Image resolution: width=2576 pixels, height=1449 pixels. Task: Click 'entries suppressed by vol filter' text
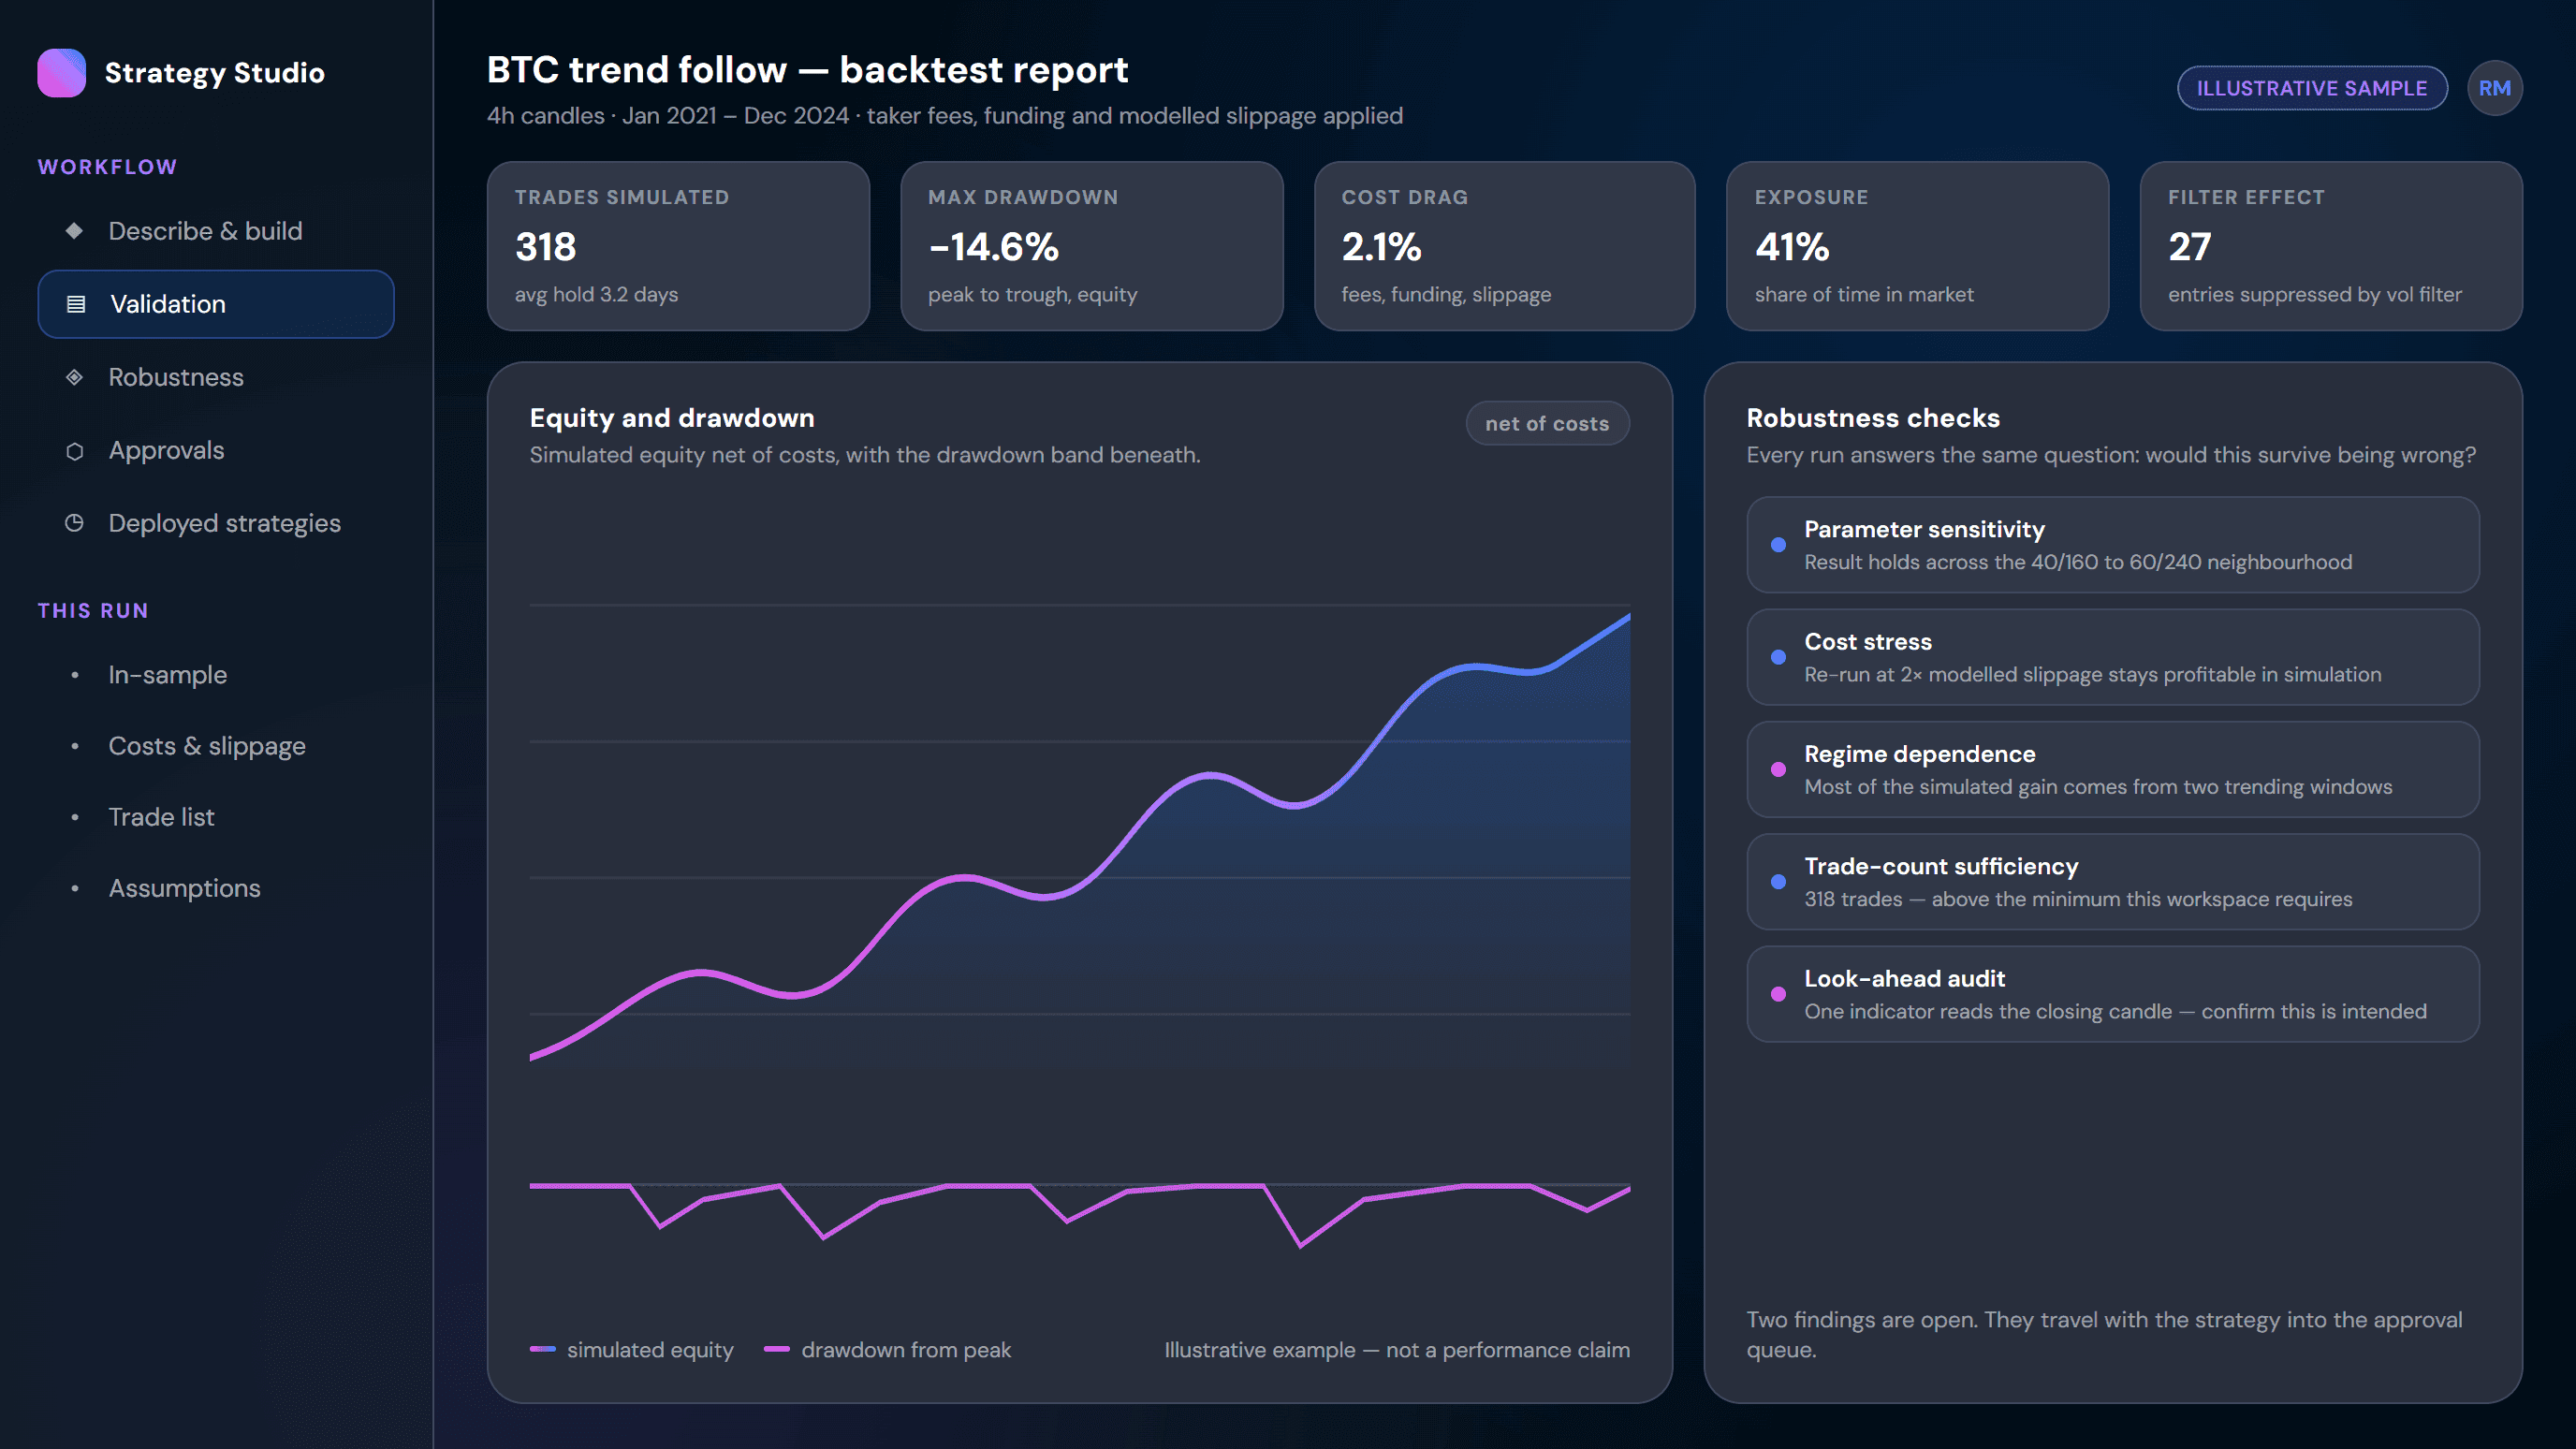click(2315, 295)
